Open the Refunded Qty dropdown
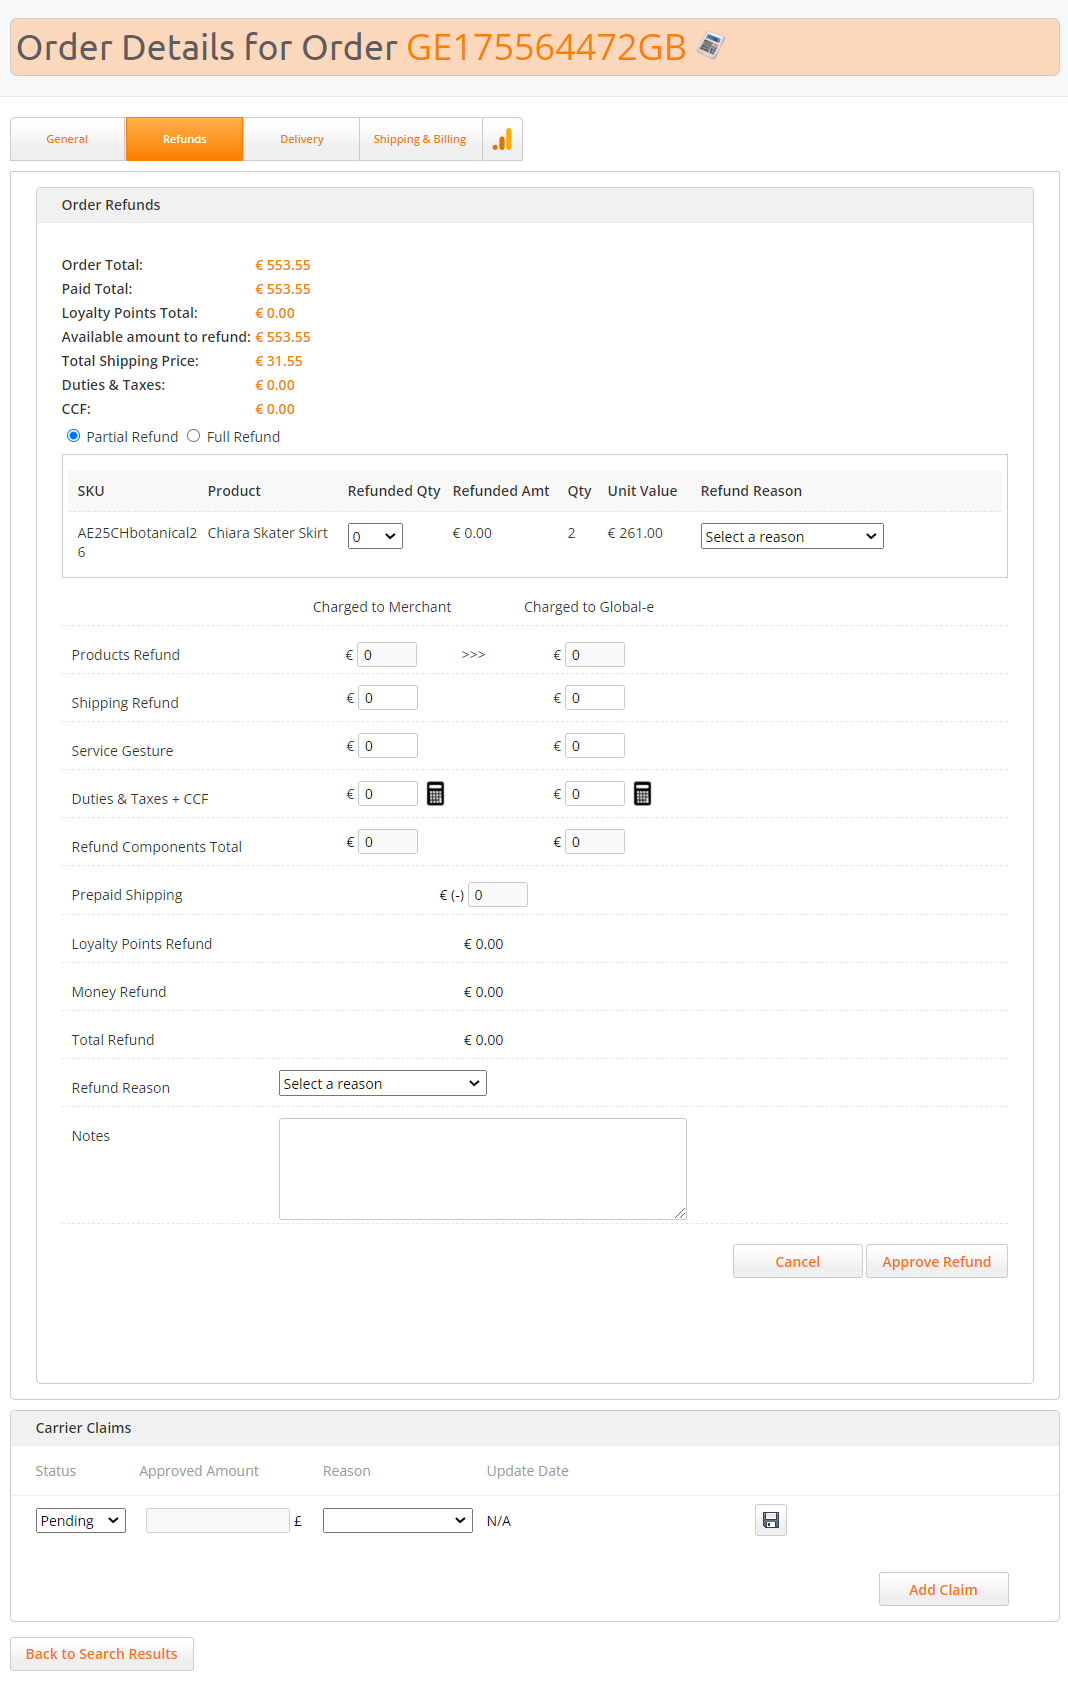Viewport: 1068px width, 1686px height. tap(375, 537)
